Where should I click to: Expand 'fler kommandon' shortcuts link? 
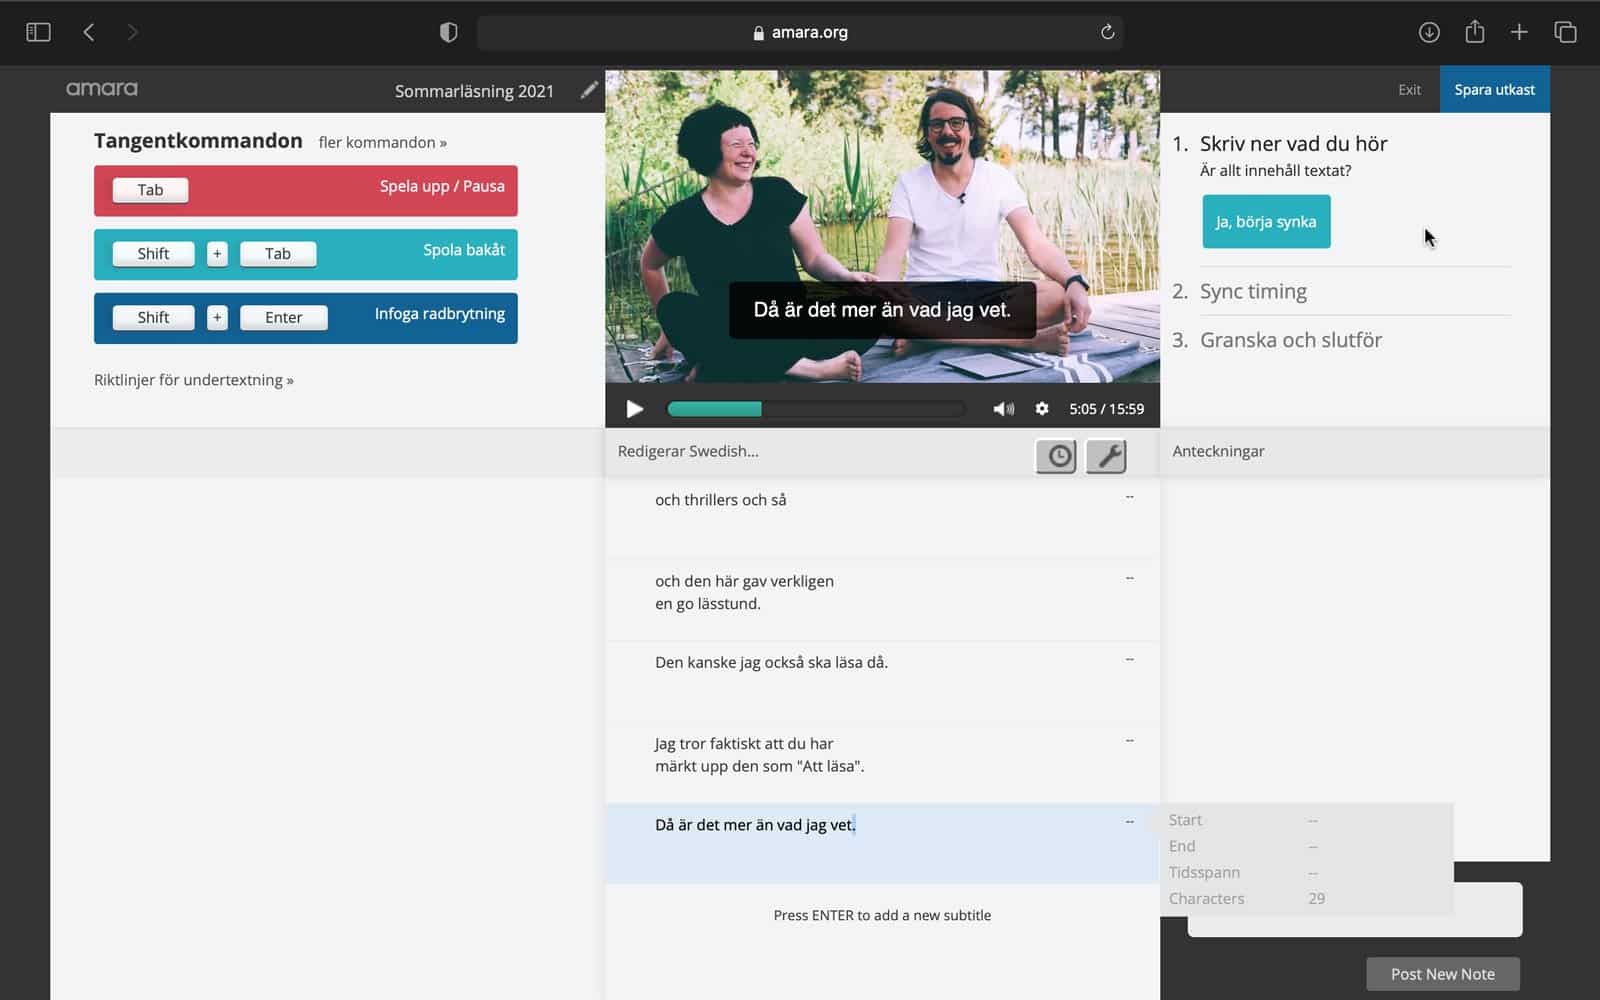[382, 142]
